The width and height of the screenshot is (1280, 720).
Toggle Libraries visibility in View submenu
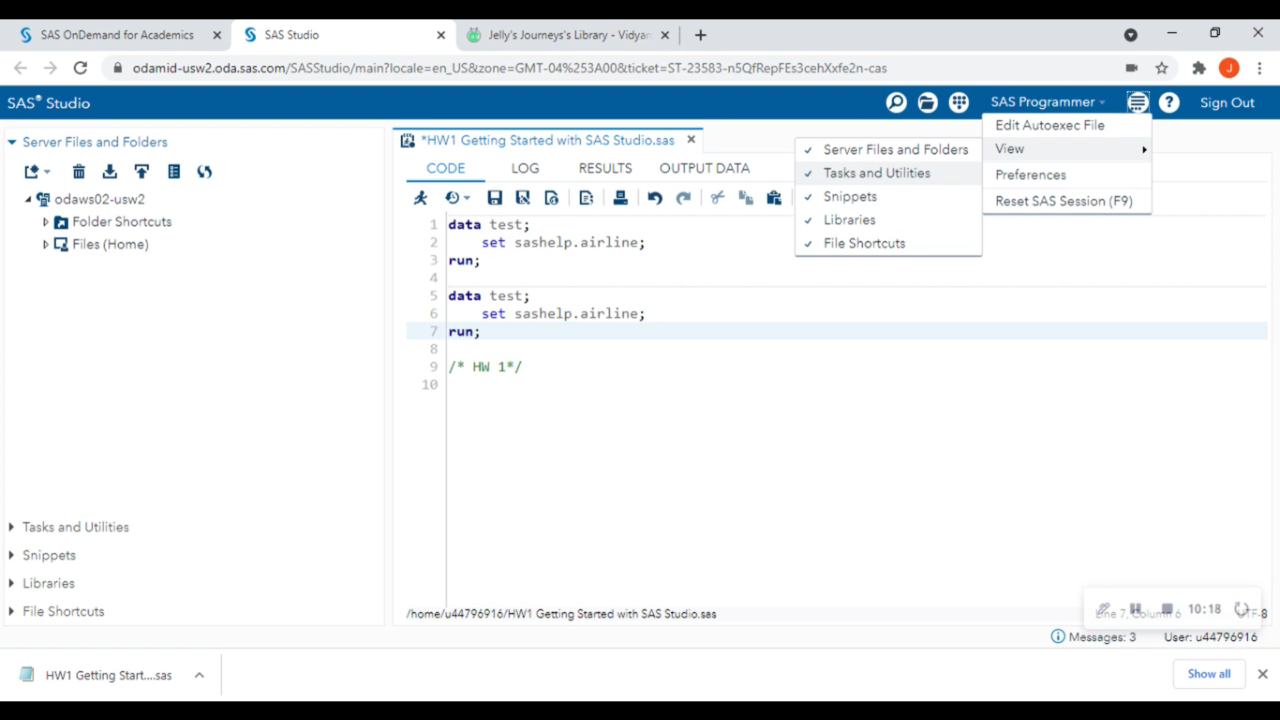(x=888, y=220)
